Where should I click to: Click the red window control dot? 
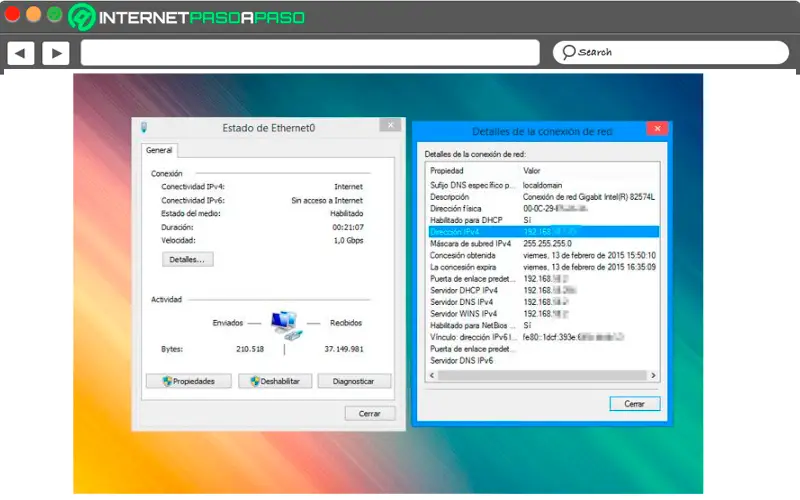pos(12,14)
